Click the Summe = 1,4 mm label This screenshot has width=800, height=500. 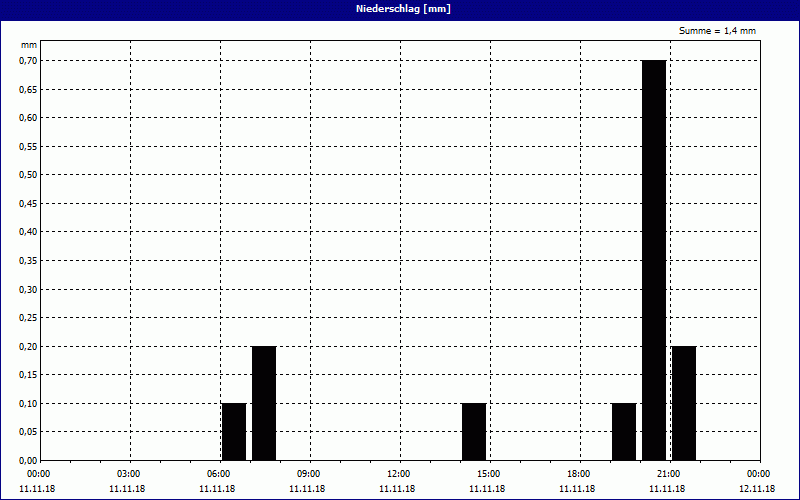(717, 31)
